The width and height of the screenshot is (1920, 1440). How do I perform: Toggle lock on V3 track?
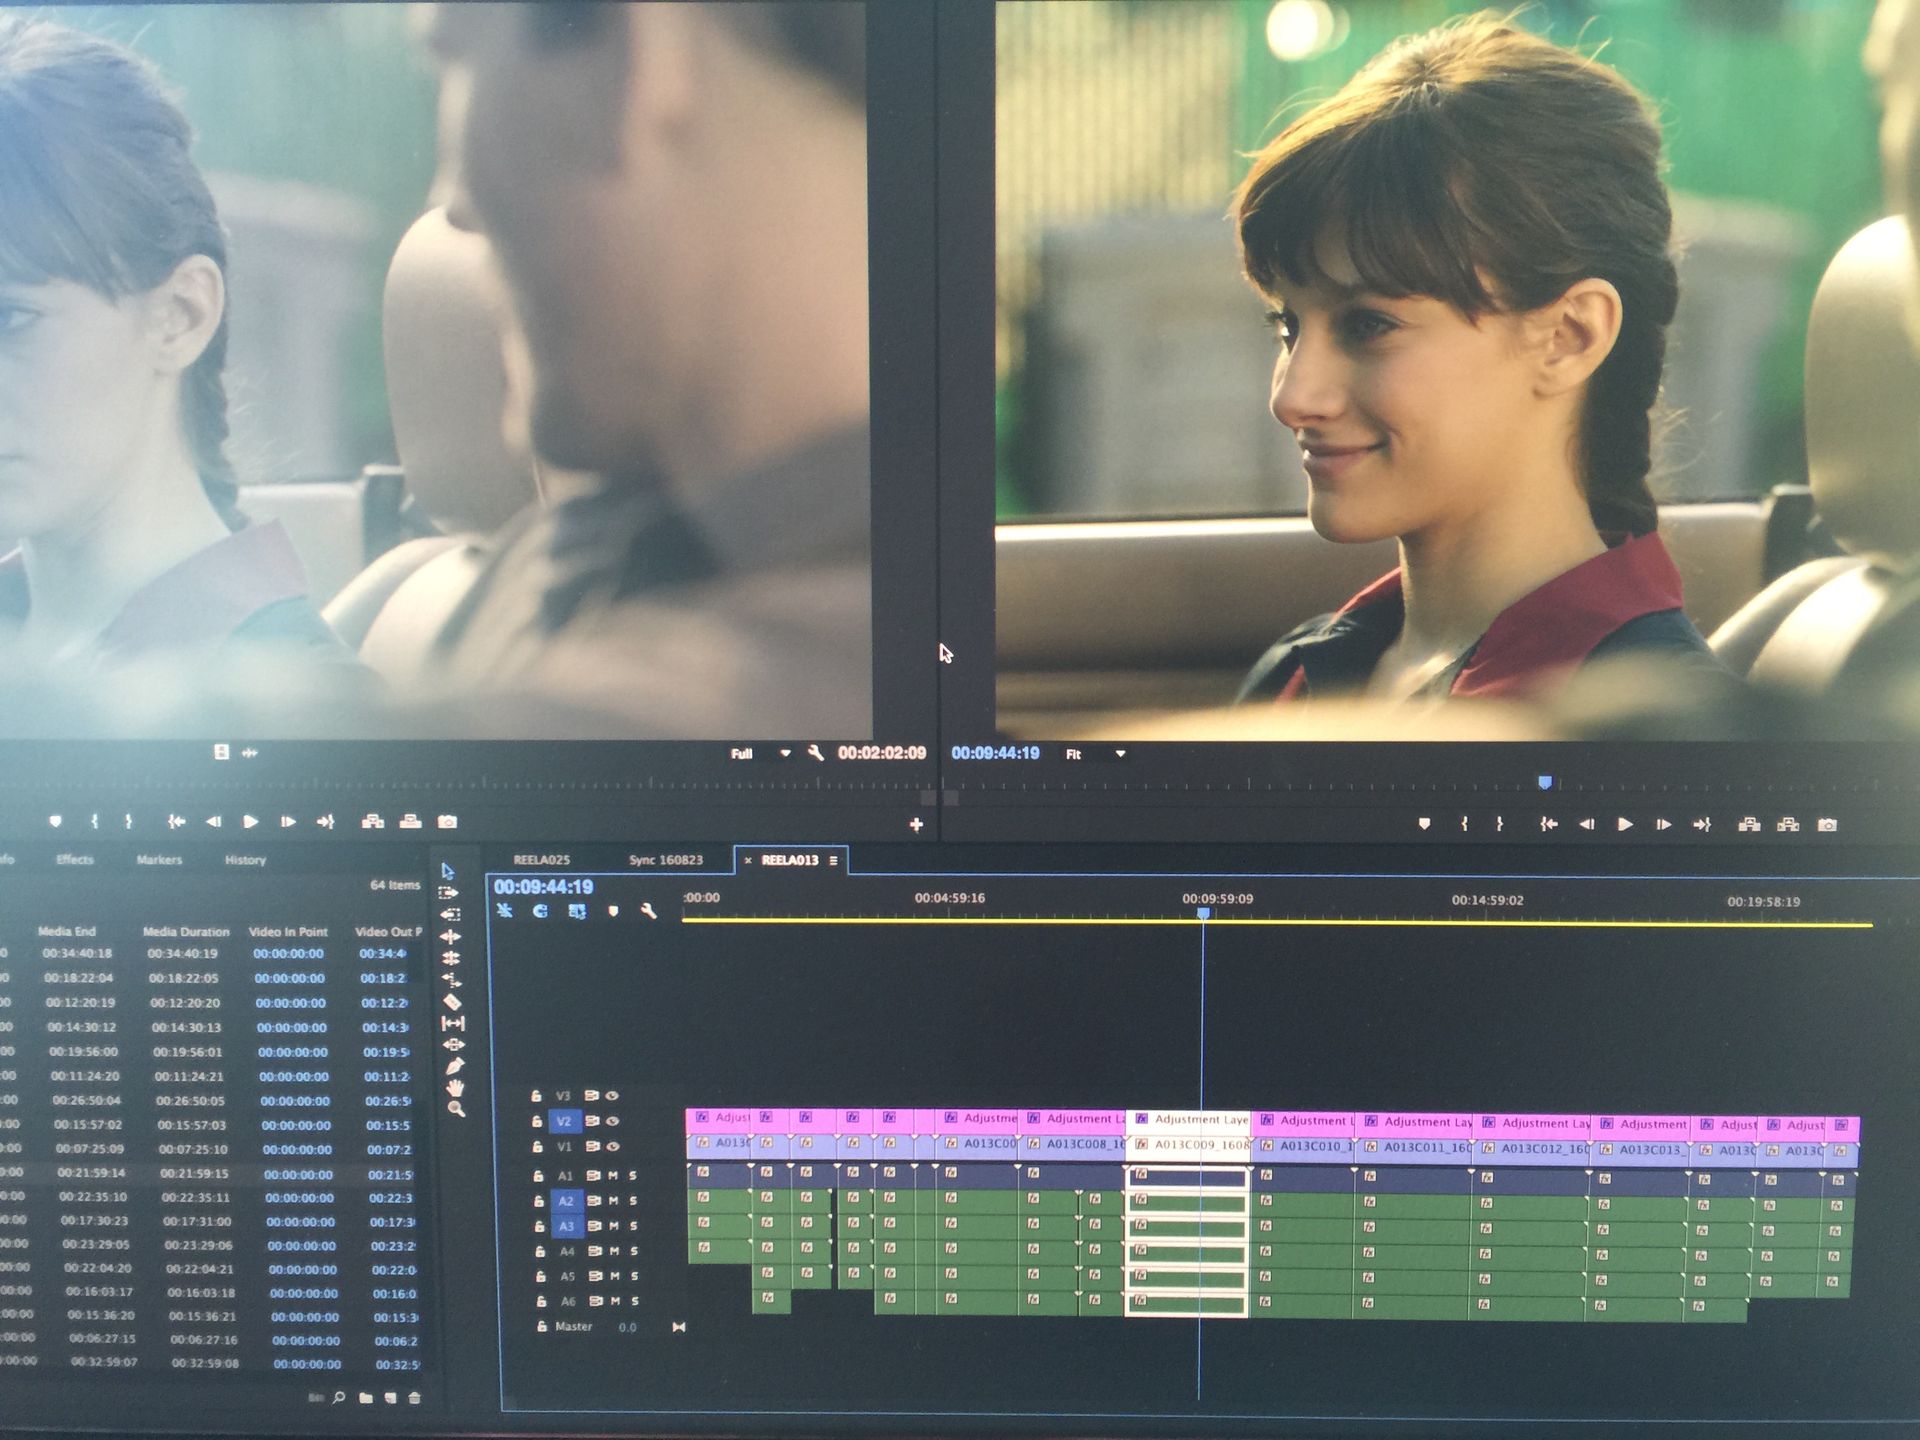(x=536, y=1096)
